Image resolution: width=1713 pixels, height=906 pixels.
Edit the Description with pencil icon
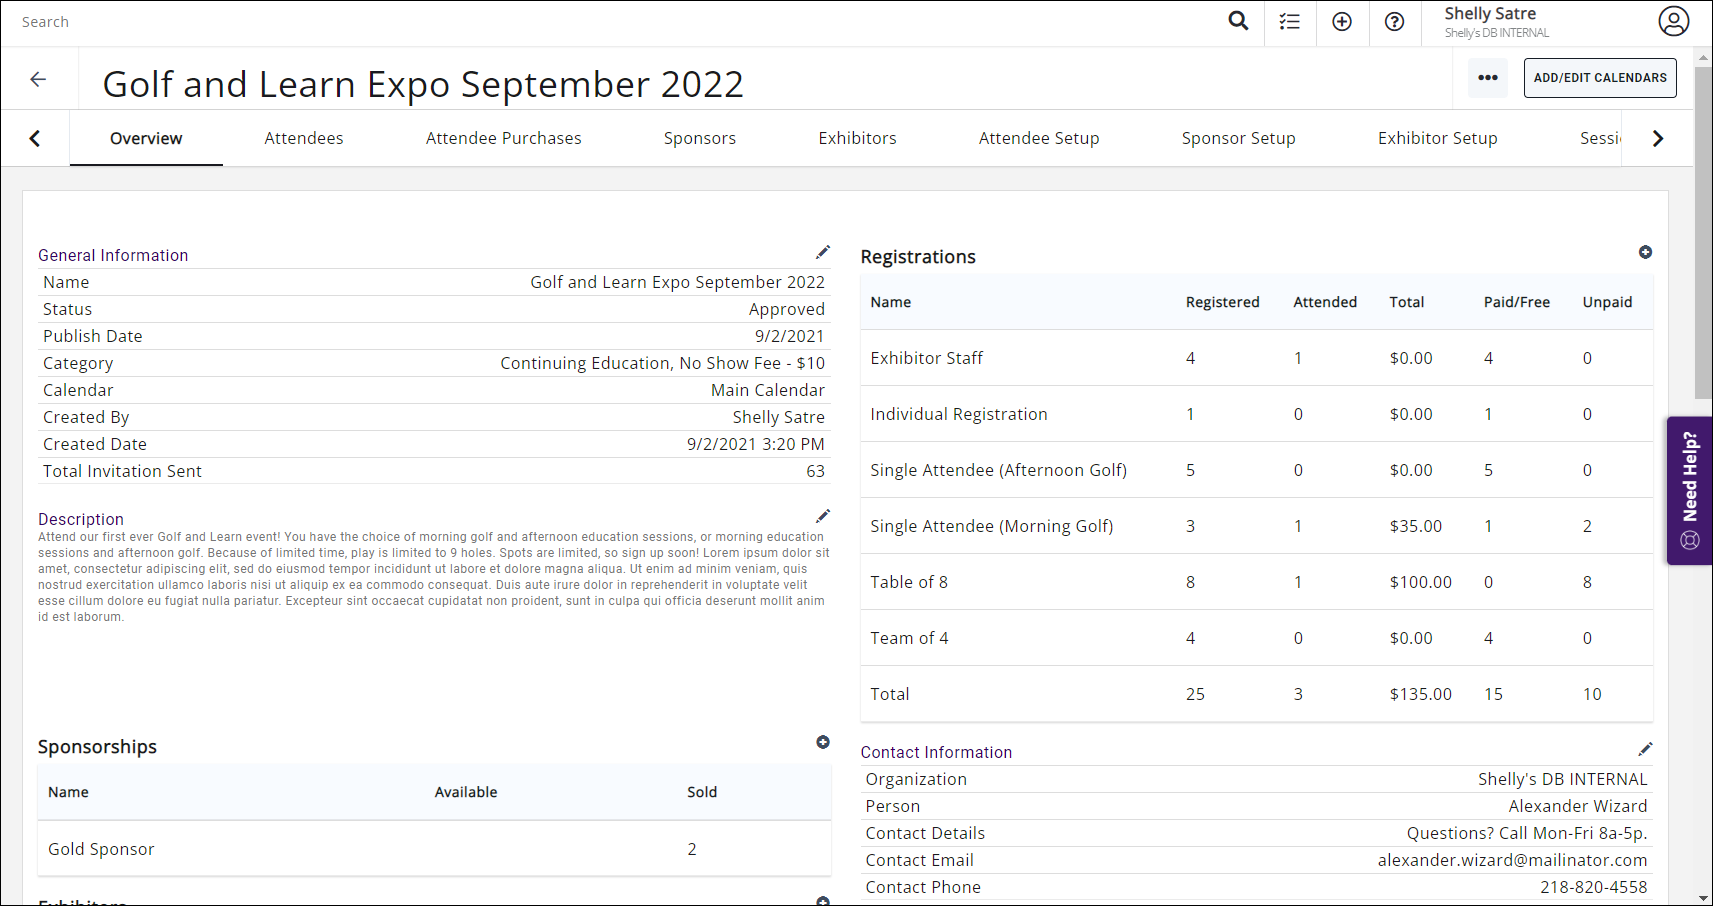(x=823, y=516)
